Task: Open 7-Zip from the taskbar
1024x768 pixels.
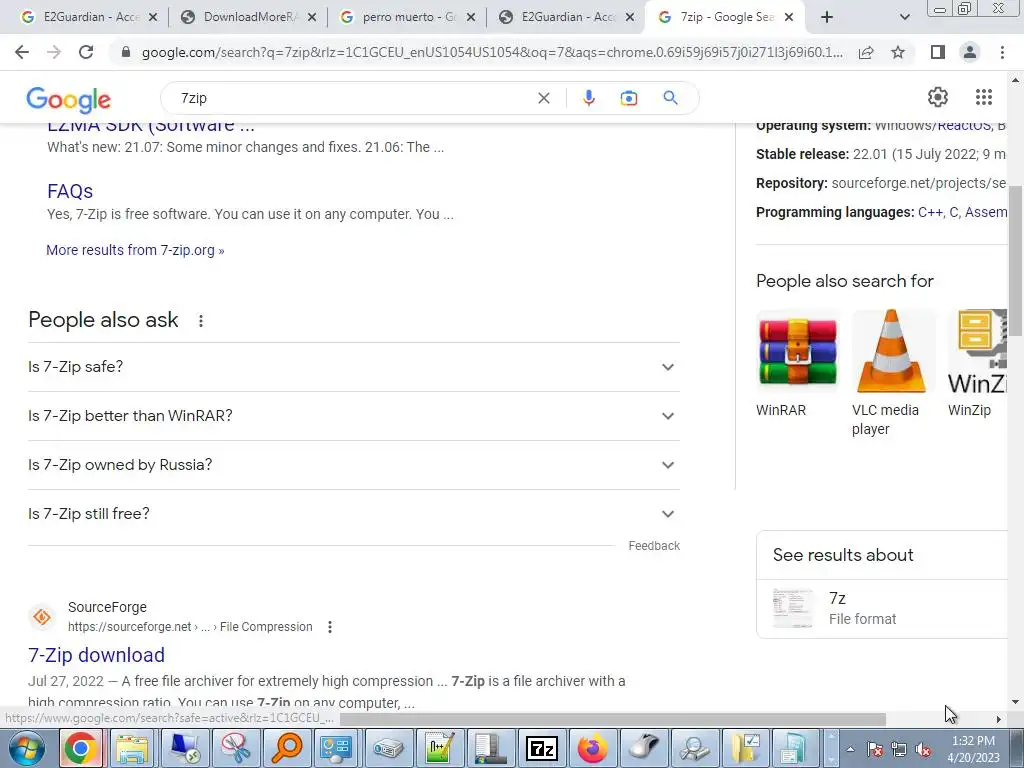Action: (542, 748)
